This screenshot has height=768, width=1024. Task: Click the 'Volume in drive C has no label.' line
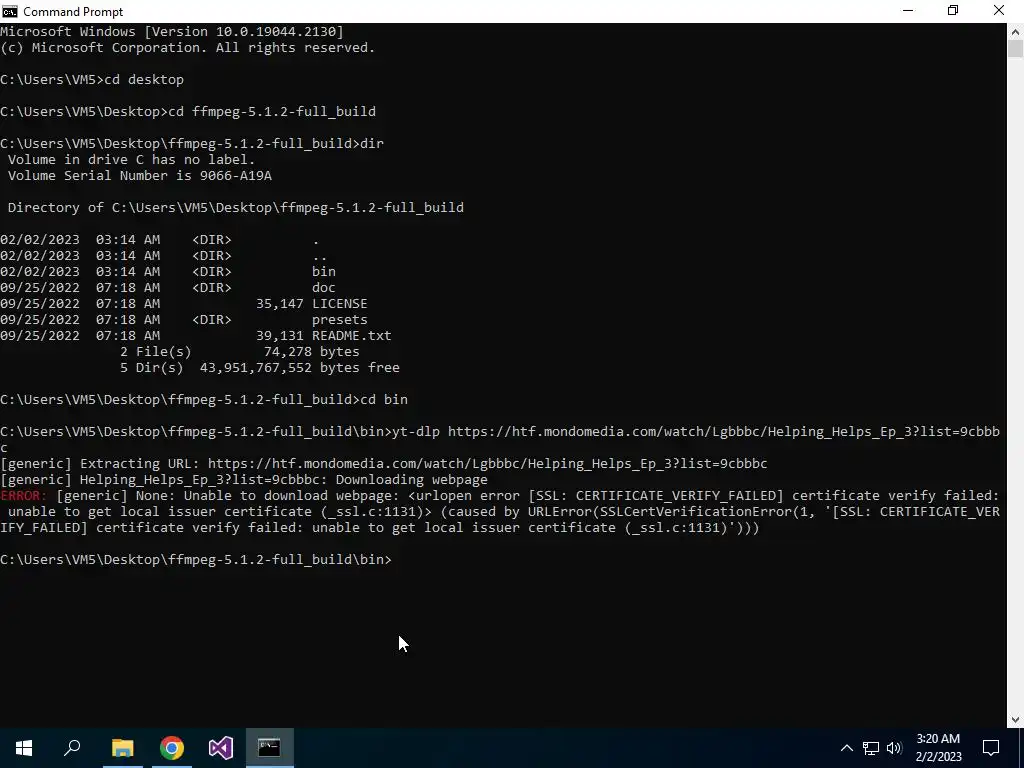click(131, 160)
